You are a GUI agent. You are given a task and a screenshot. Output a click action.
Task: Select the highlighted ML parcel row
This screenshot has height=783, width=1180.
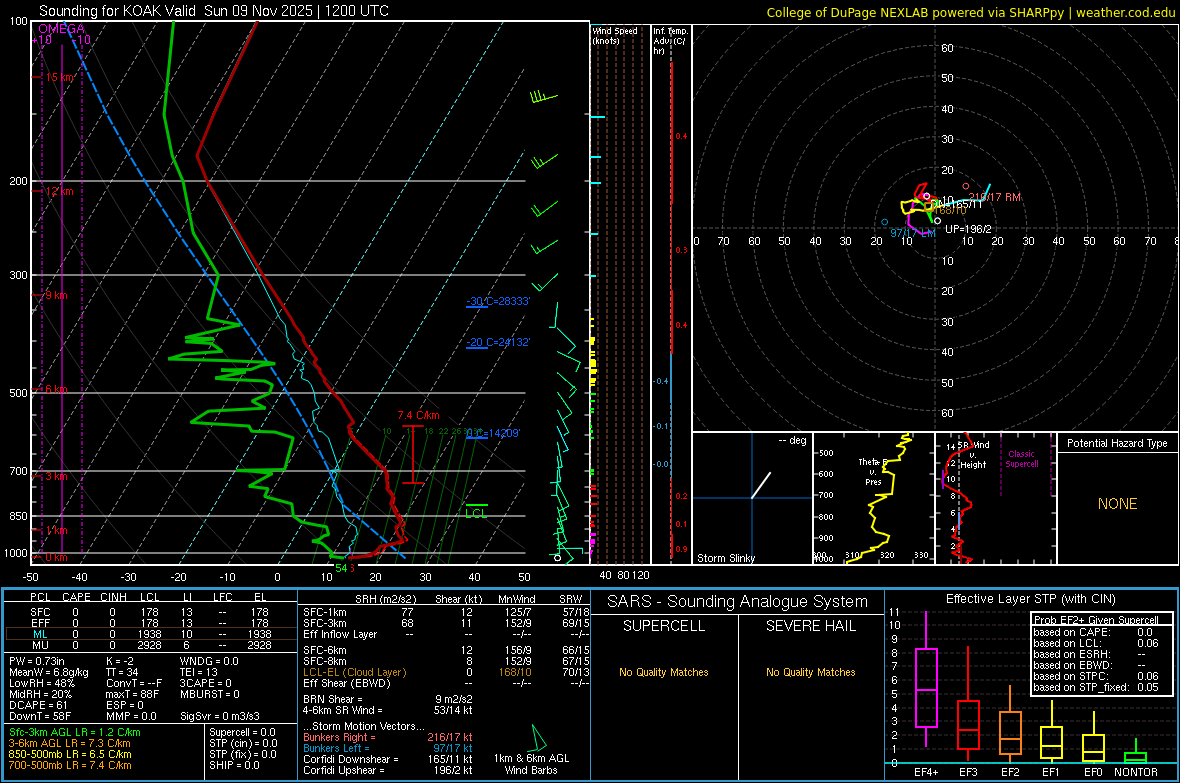151,634
